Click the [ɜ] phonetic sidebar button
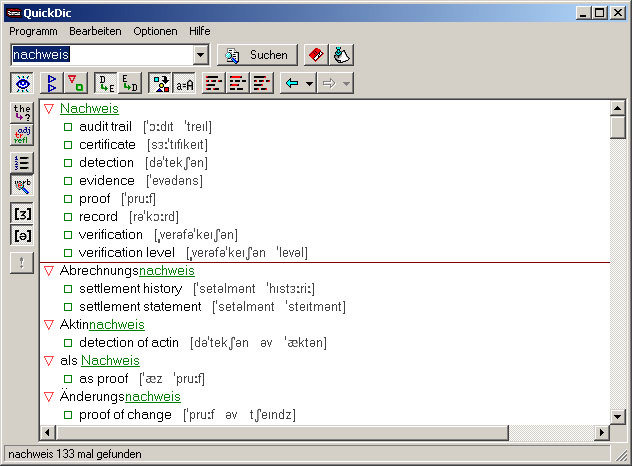632x466 pixels. tap(22, 213)
